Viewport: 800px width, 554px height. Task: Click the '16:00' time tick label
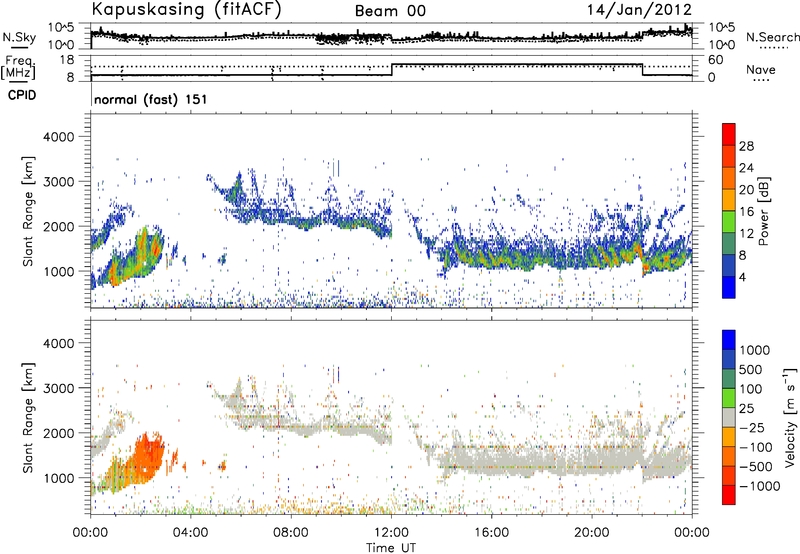tap(491, 533)
